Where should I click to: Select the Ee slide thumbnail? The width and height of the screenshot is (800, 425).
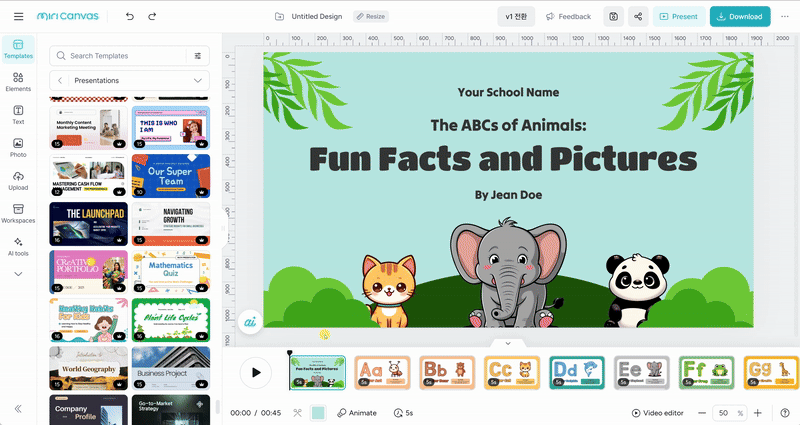[x=641, y=372]
